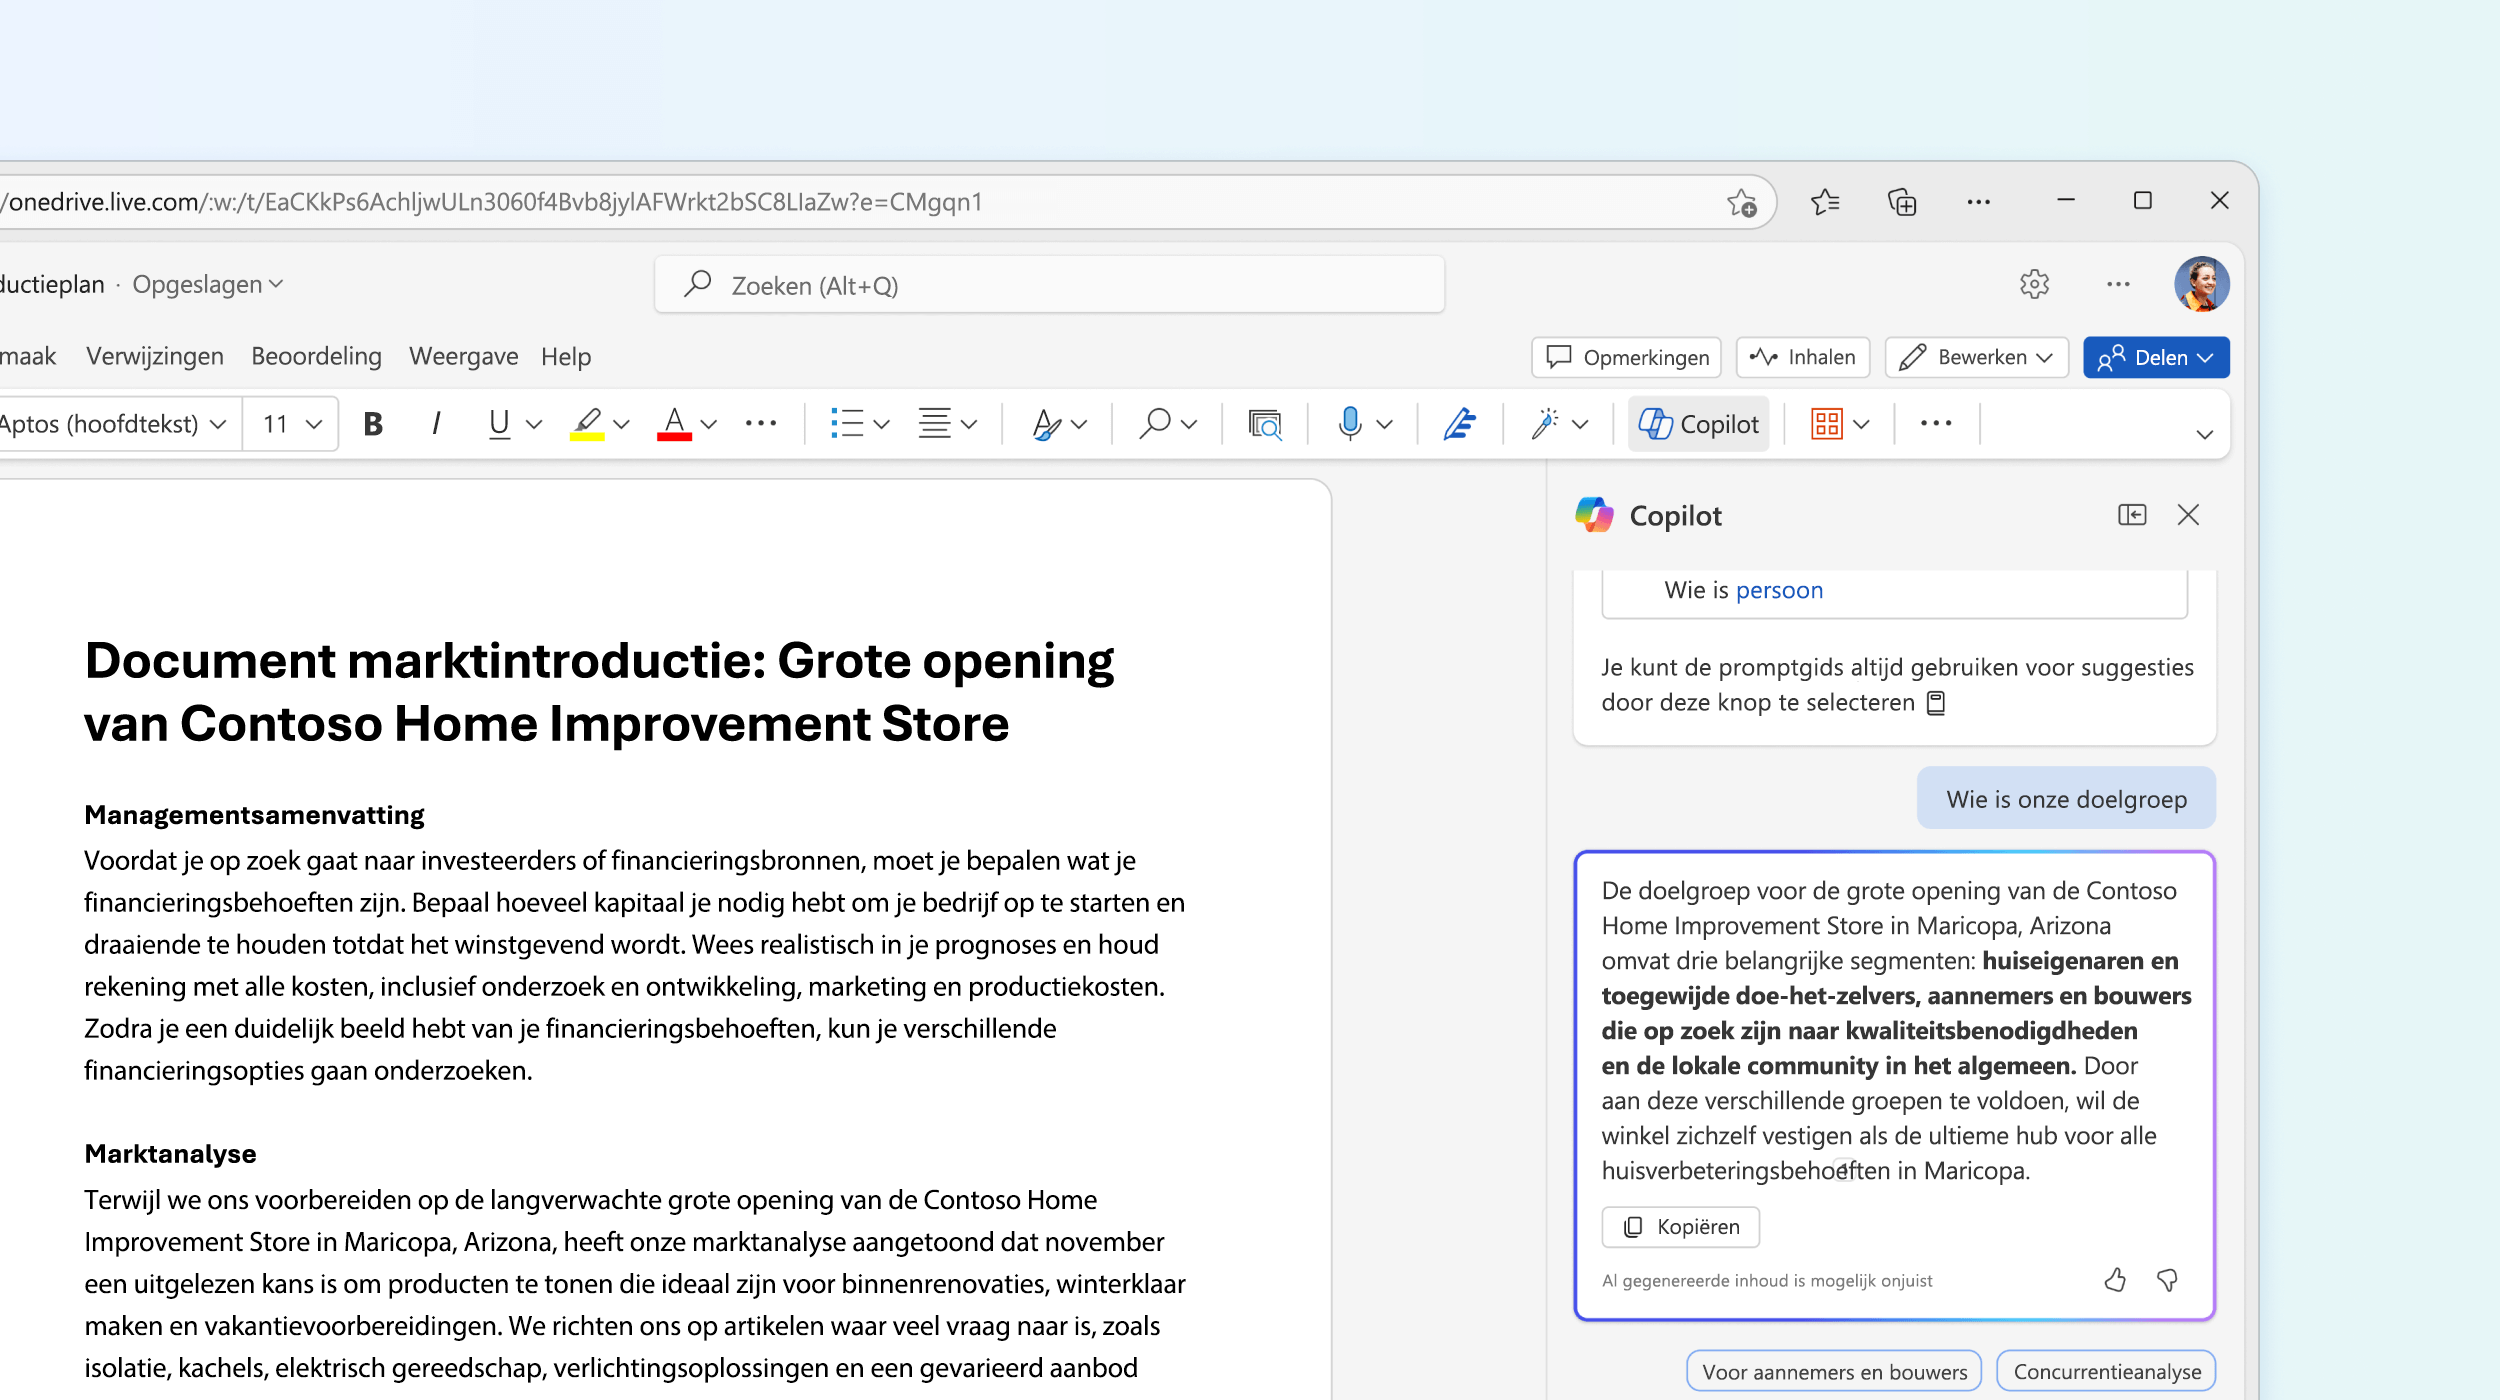Toggle italic formatting

(x=436, y=424)
